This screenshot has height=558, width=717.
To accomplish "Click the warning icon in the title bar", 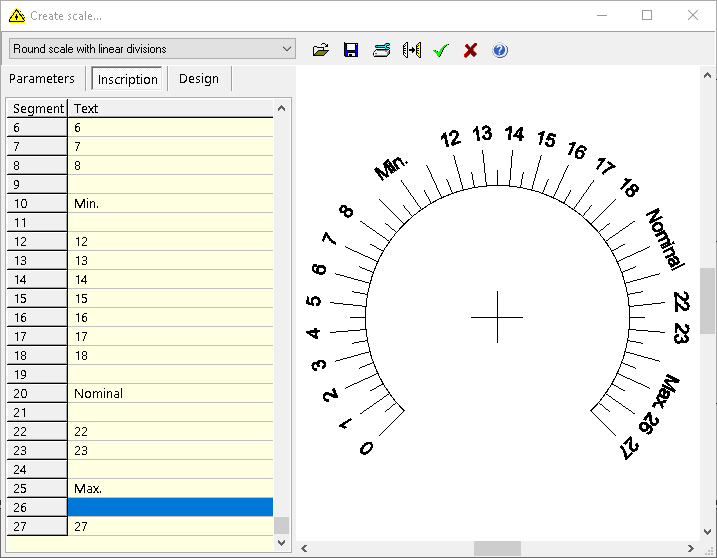I will [x=16, y=16].
